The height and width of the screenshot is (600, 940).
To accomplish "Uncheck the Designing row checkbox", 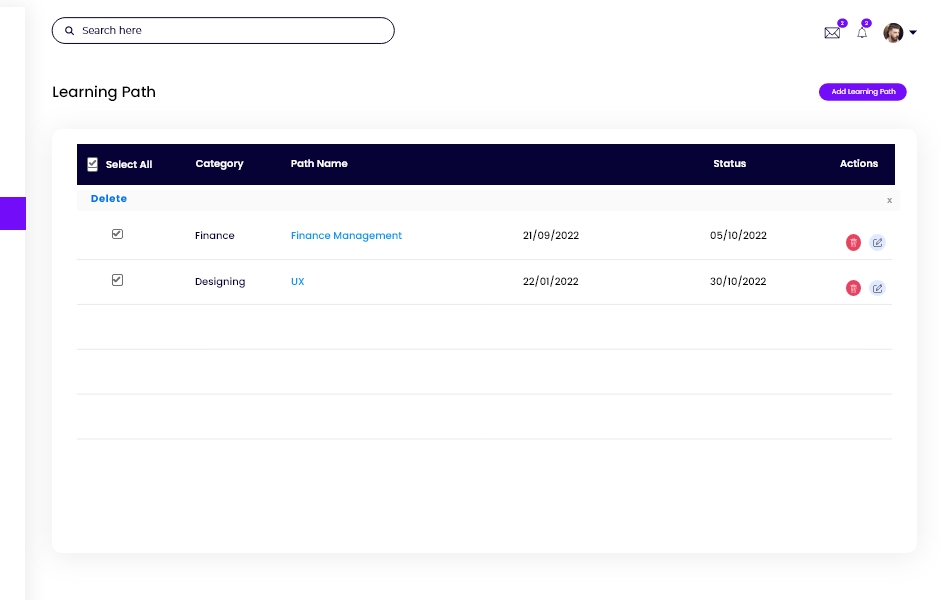I will 117,280.
